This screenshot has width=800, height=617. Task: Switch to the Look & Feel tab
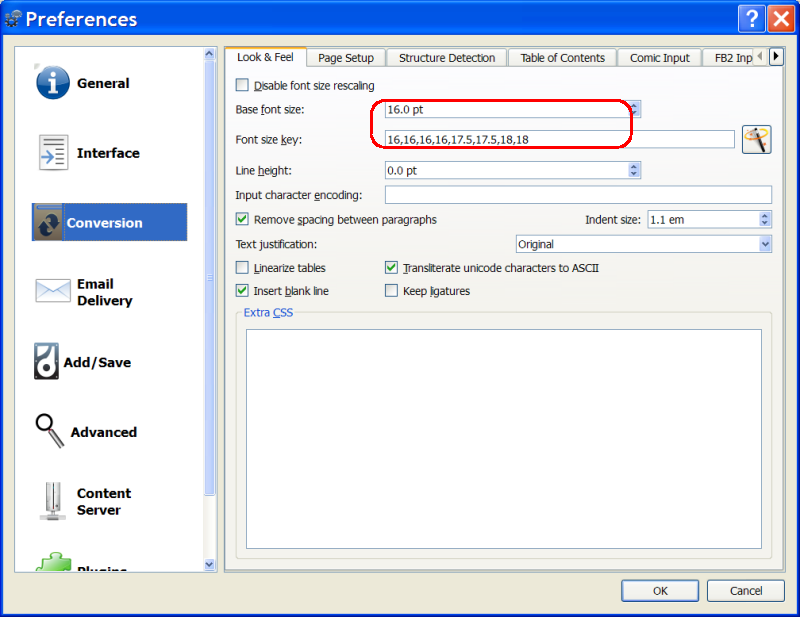click(x=265, y=57)
